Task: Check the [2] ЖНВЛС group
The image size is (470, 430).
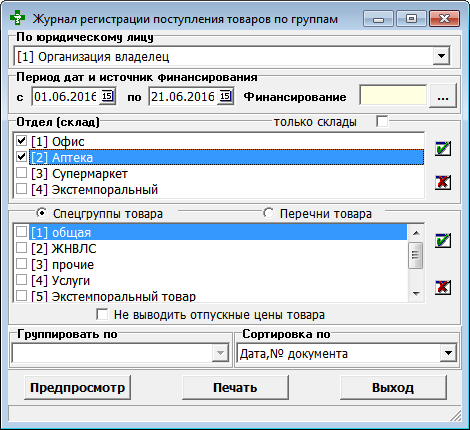Action: (22, 248)
